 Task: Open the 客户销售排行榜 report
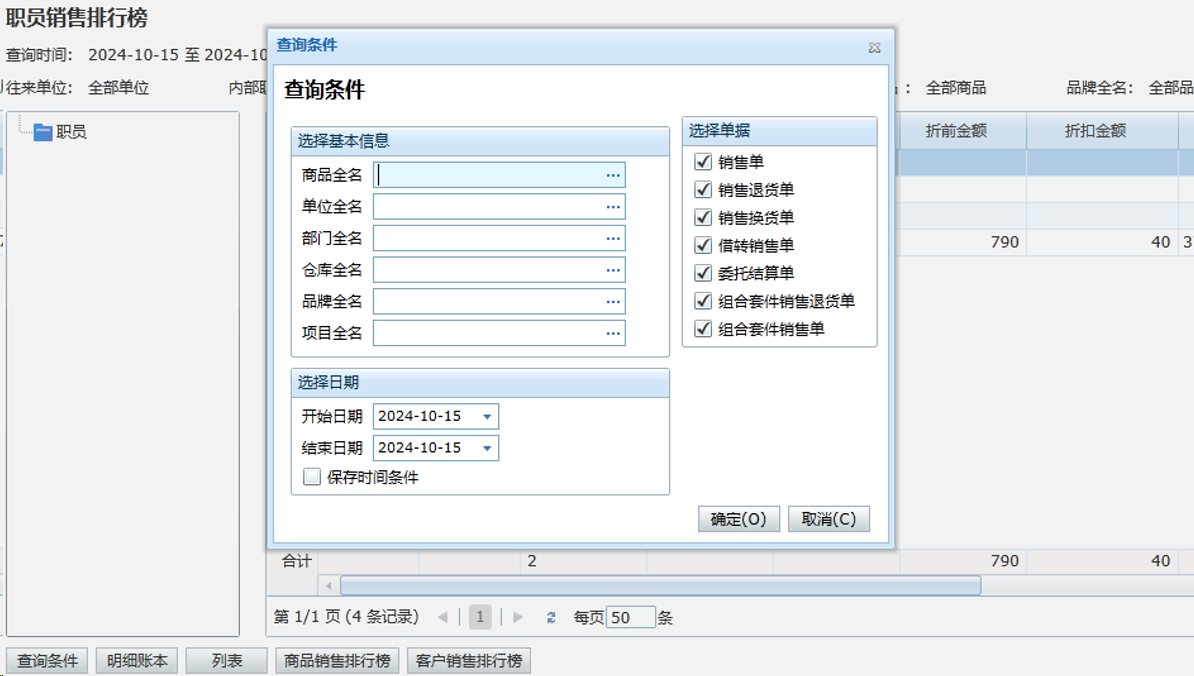click(x=469, y=661)
